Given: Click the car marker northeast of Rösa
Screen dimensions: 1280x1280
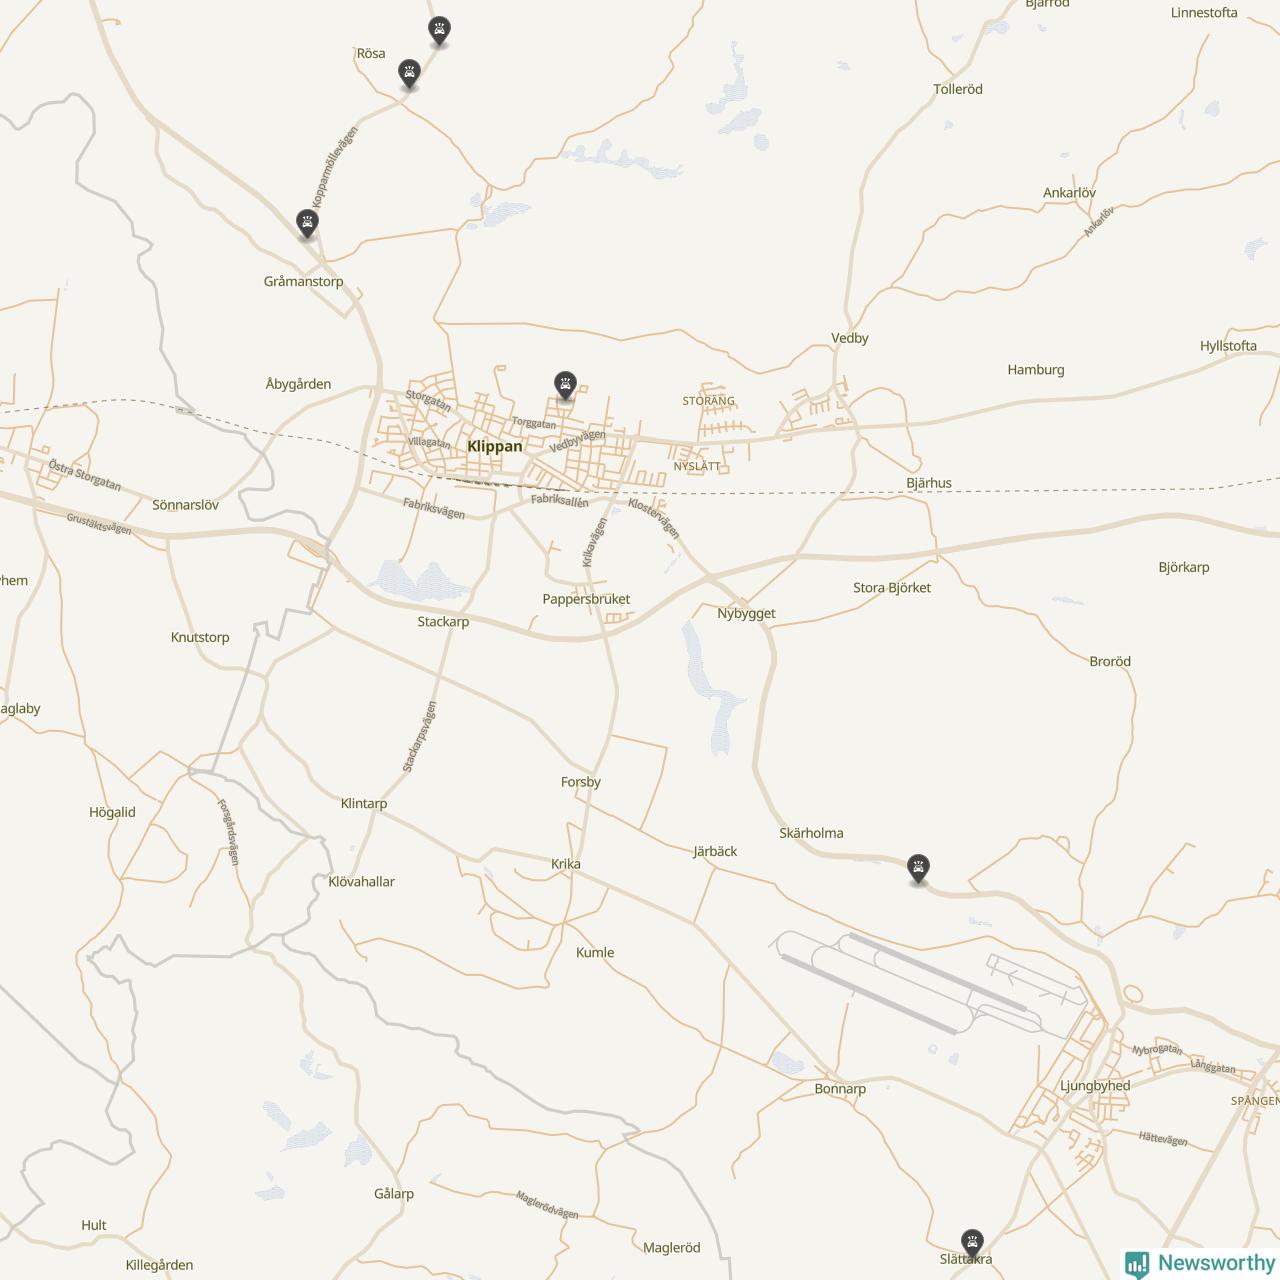Looking at the screenshot, I should 438,30.
